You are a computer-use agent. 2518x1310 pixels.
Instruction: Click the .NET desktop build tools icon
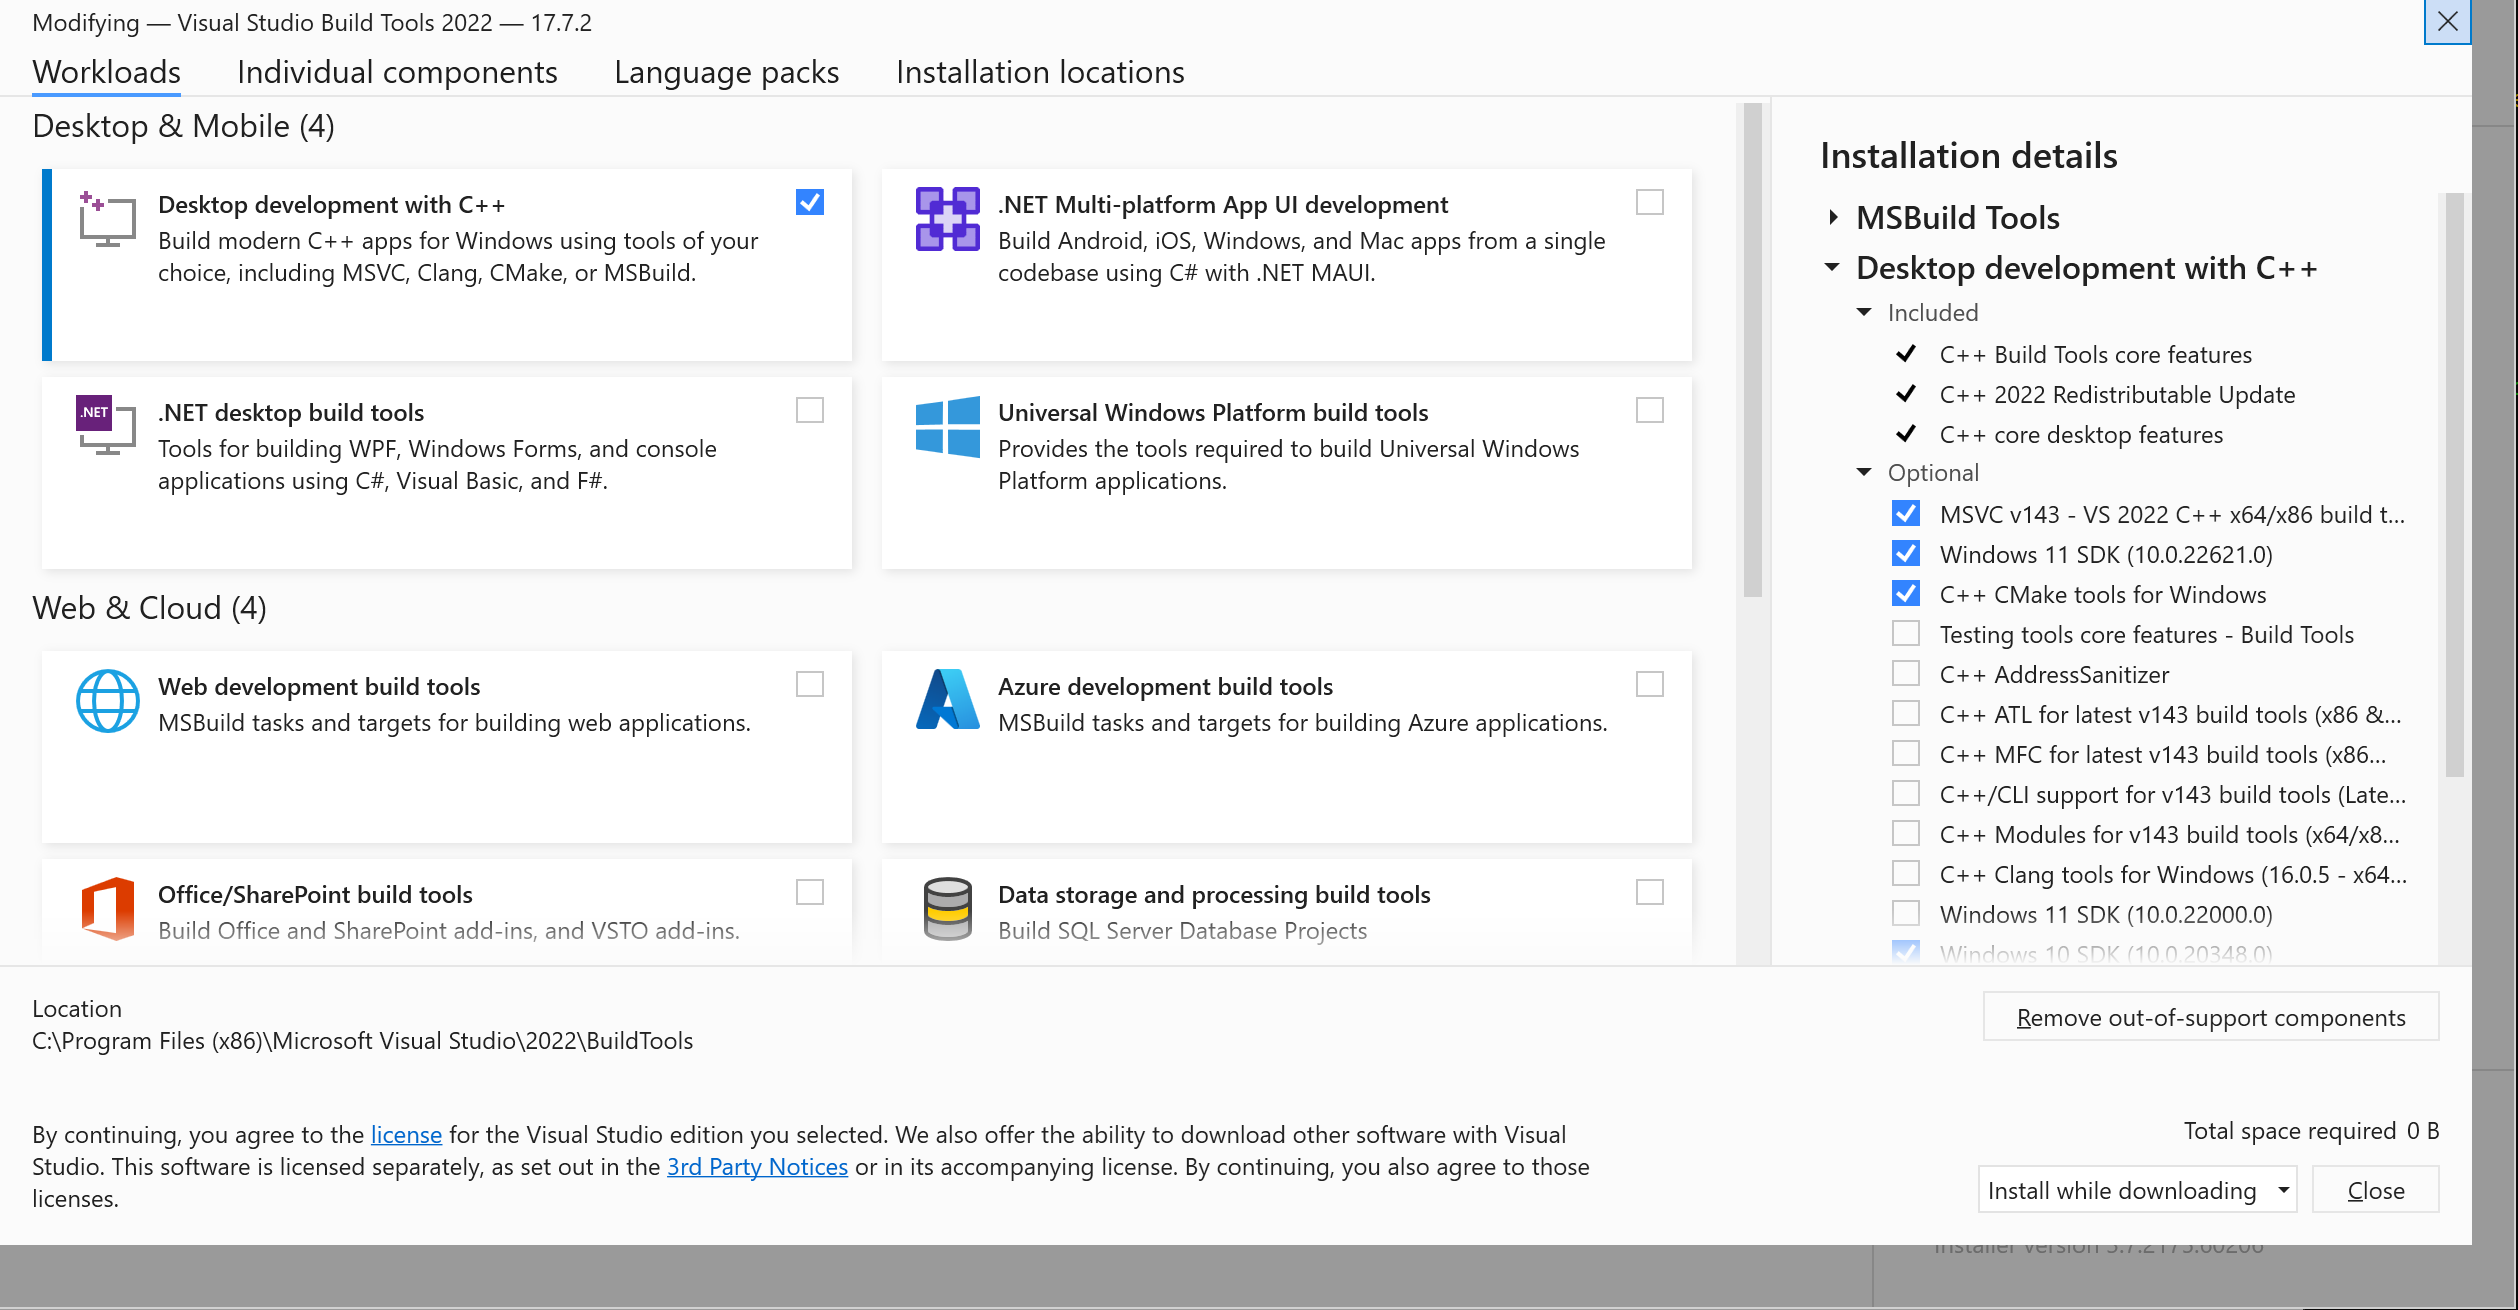pos(106,426)
